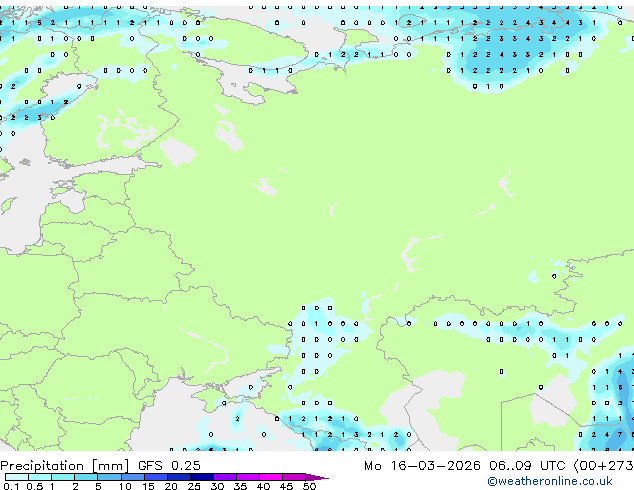Click the legend value label '25'
The image size is (634, 490).
tap(194, 486)
